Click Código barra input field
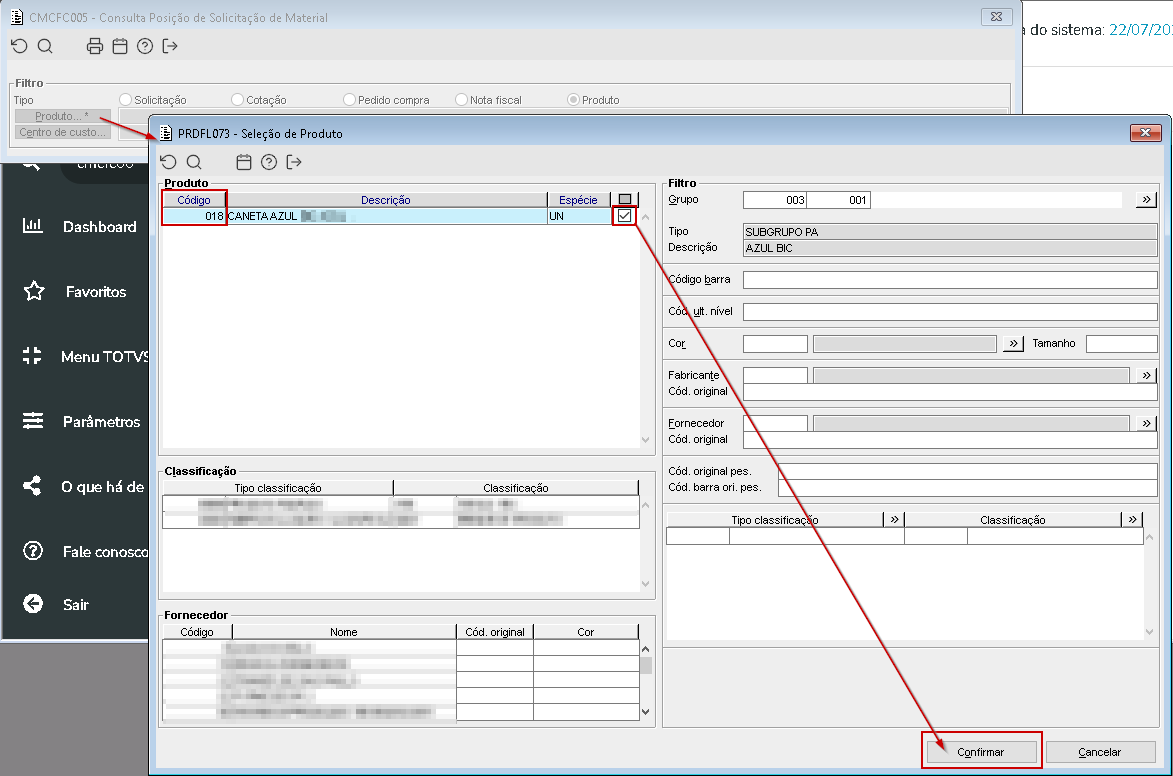 950,280
